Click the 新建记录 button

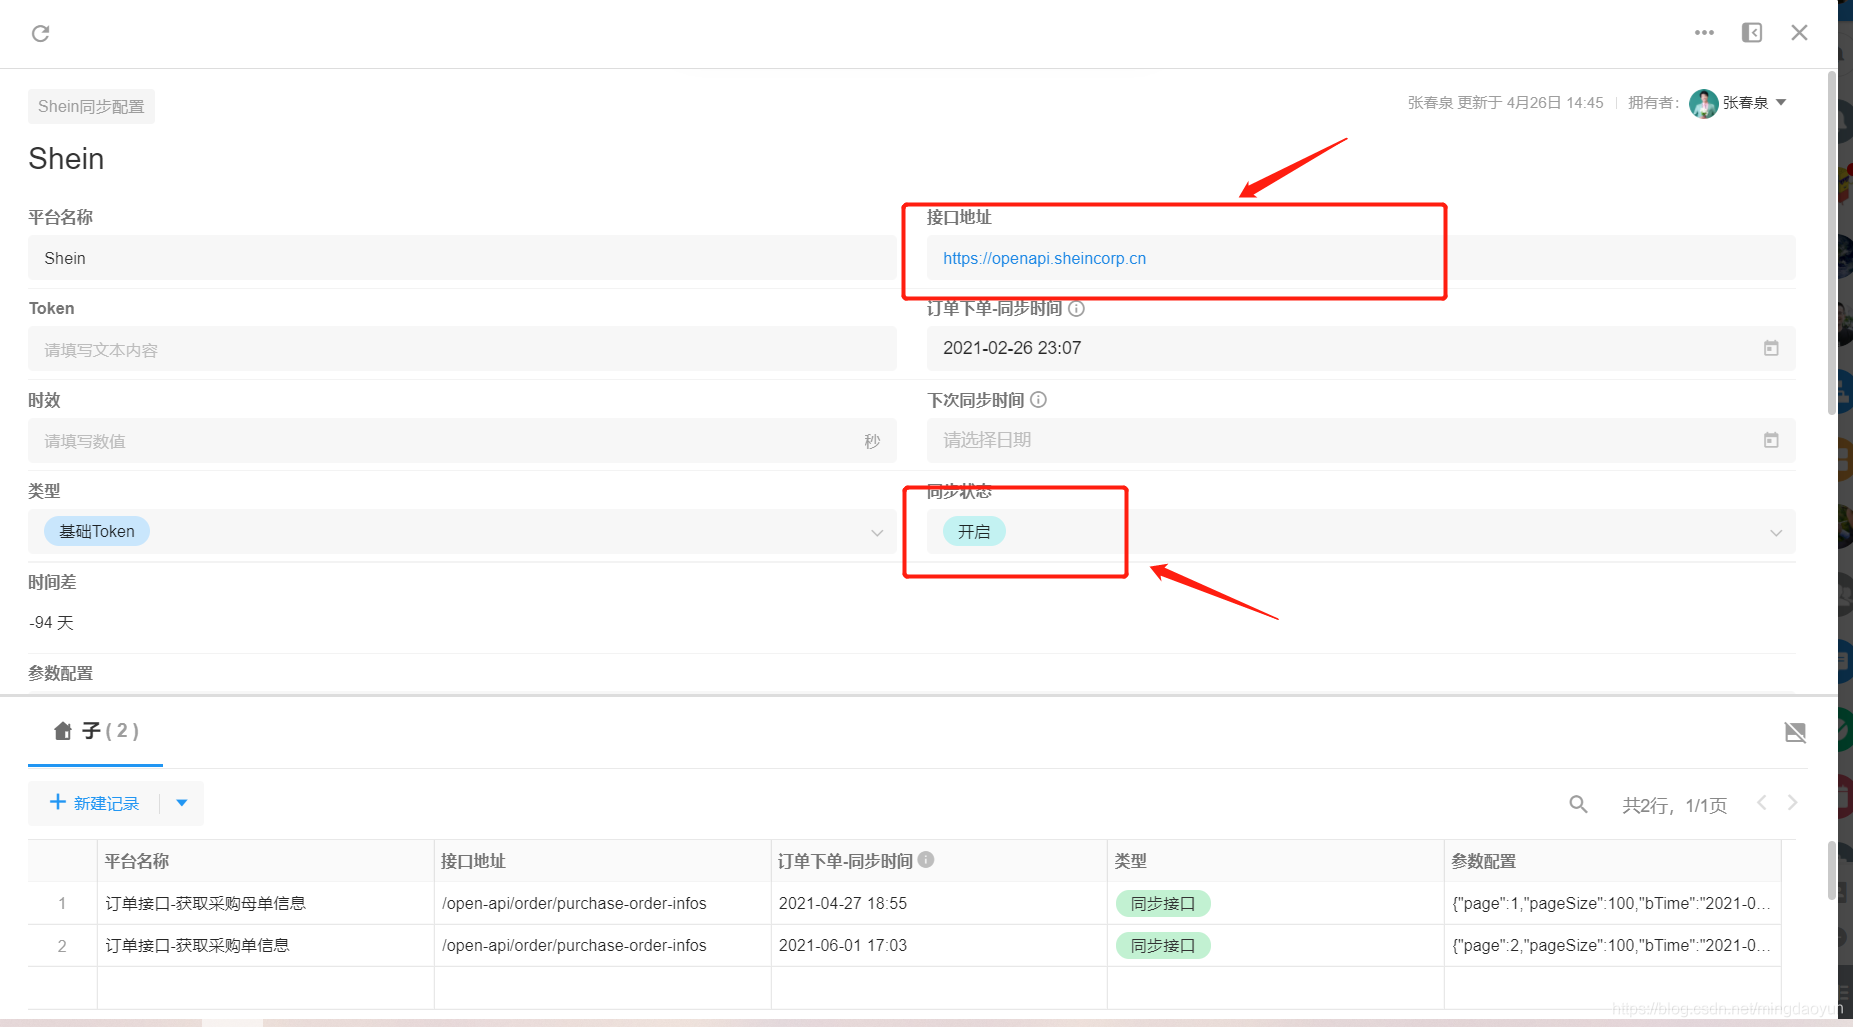[x=95, y=803]
